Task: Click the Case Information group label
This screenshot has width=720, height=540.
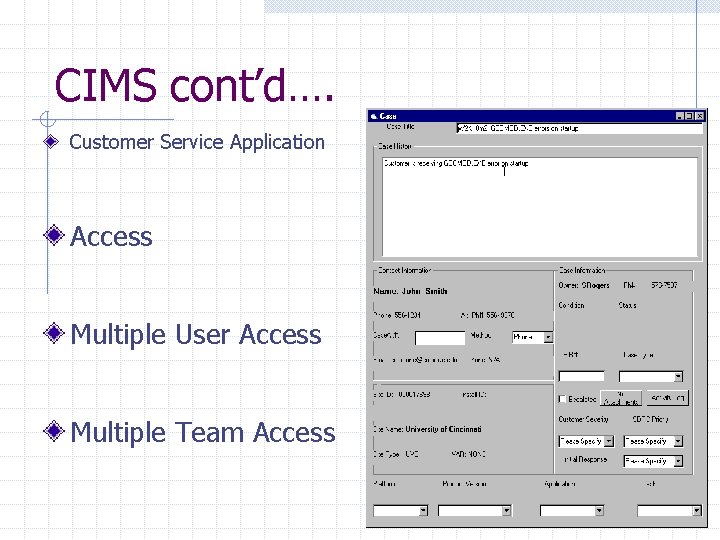Action: pyautogui.click(x=582, y=270)
